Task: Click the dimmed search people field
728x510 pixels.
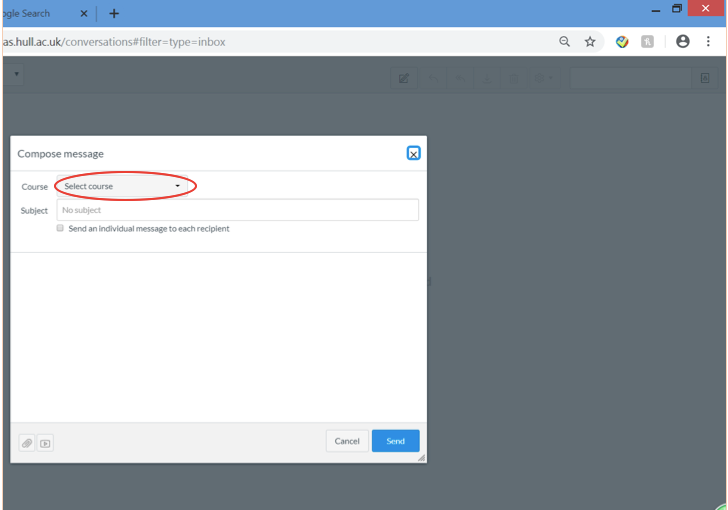Action: (631, 78)
